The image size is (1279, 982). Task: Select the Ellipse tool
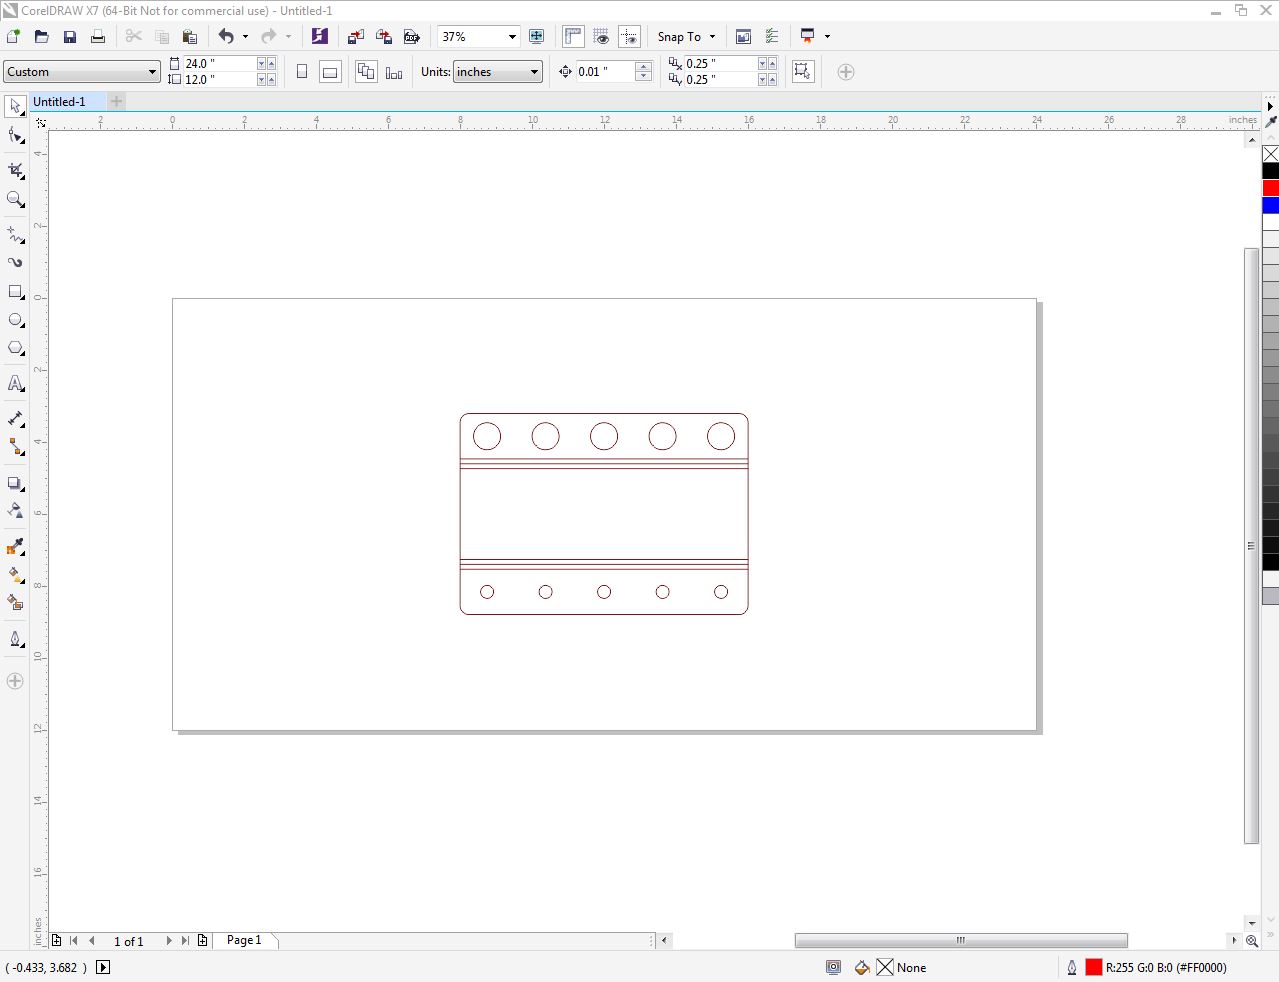click(15, 321)
